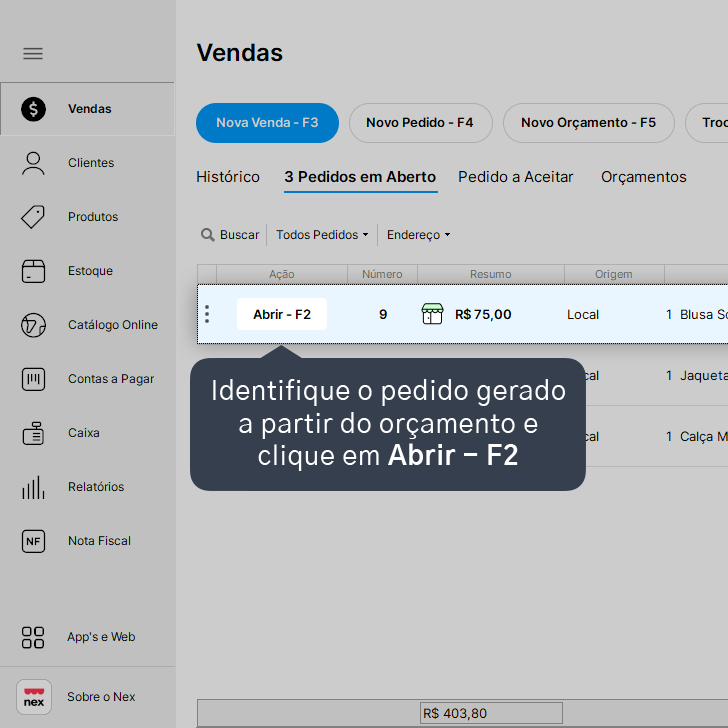This screenshot has height=728, width=728.
Task: Click the Nota Fiscal NF icon
Action: [x=33, y=541]
